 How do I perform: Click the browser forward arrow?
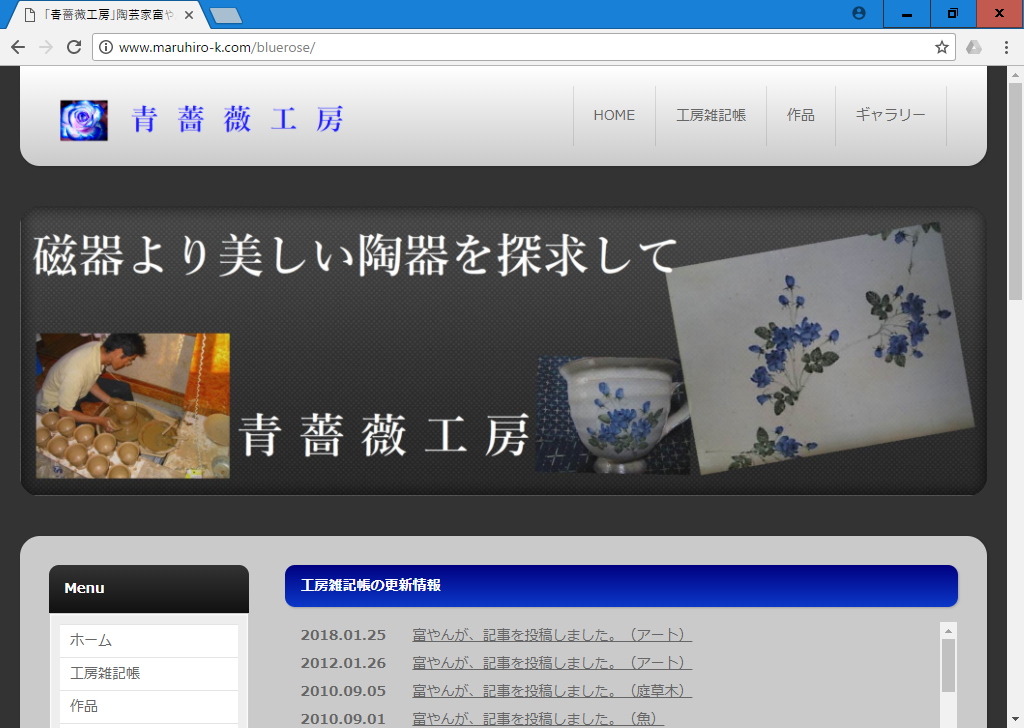pos(46,47)
